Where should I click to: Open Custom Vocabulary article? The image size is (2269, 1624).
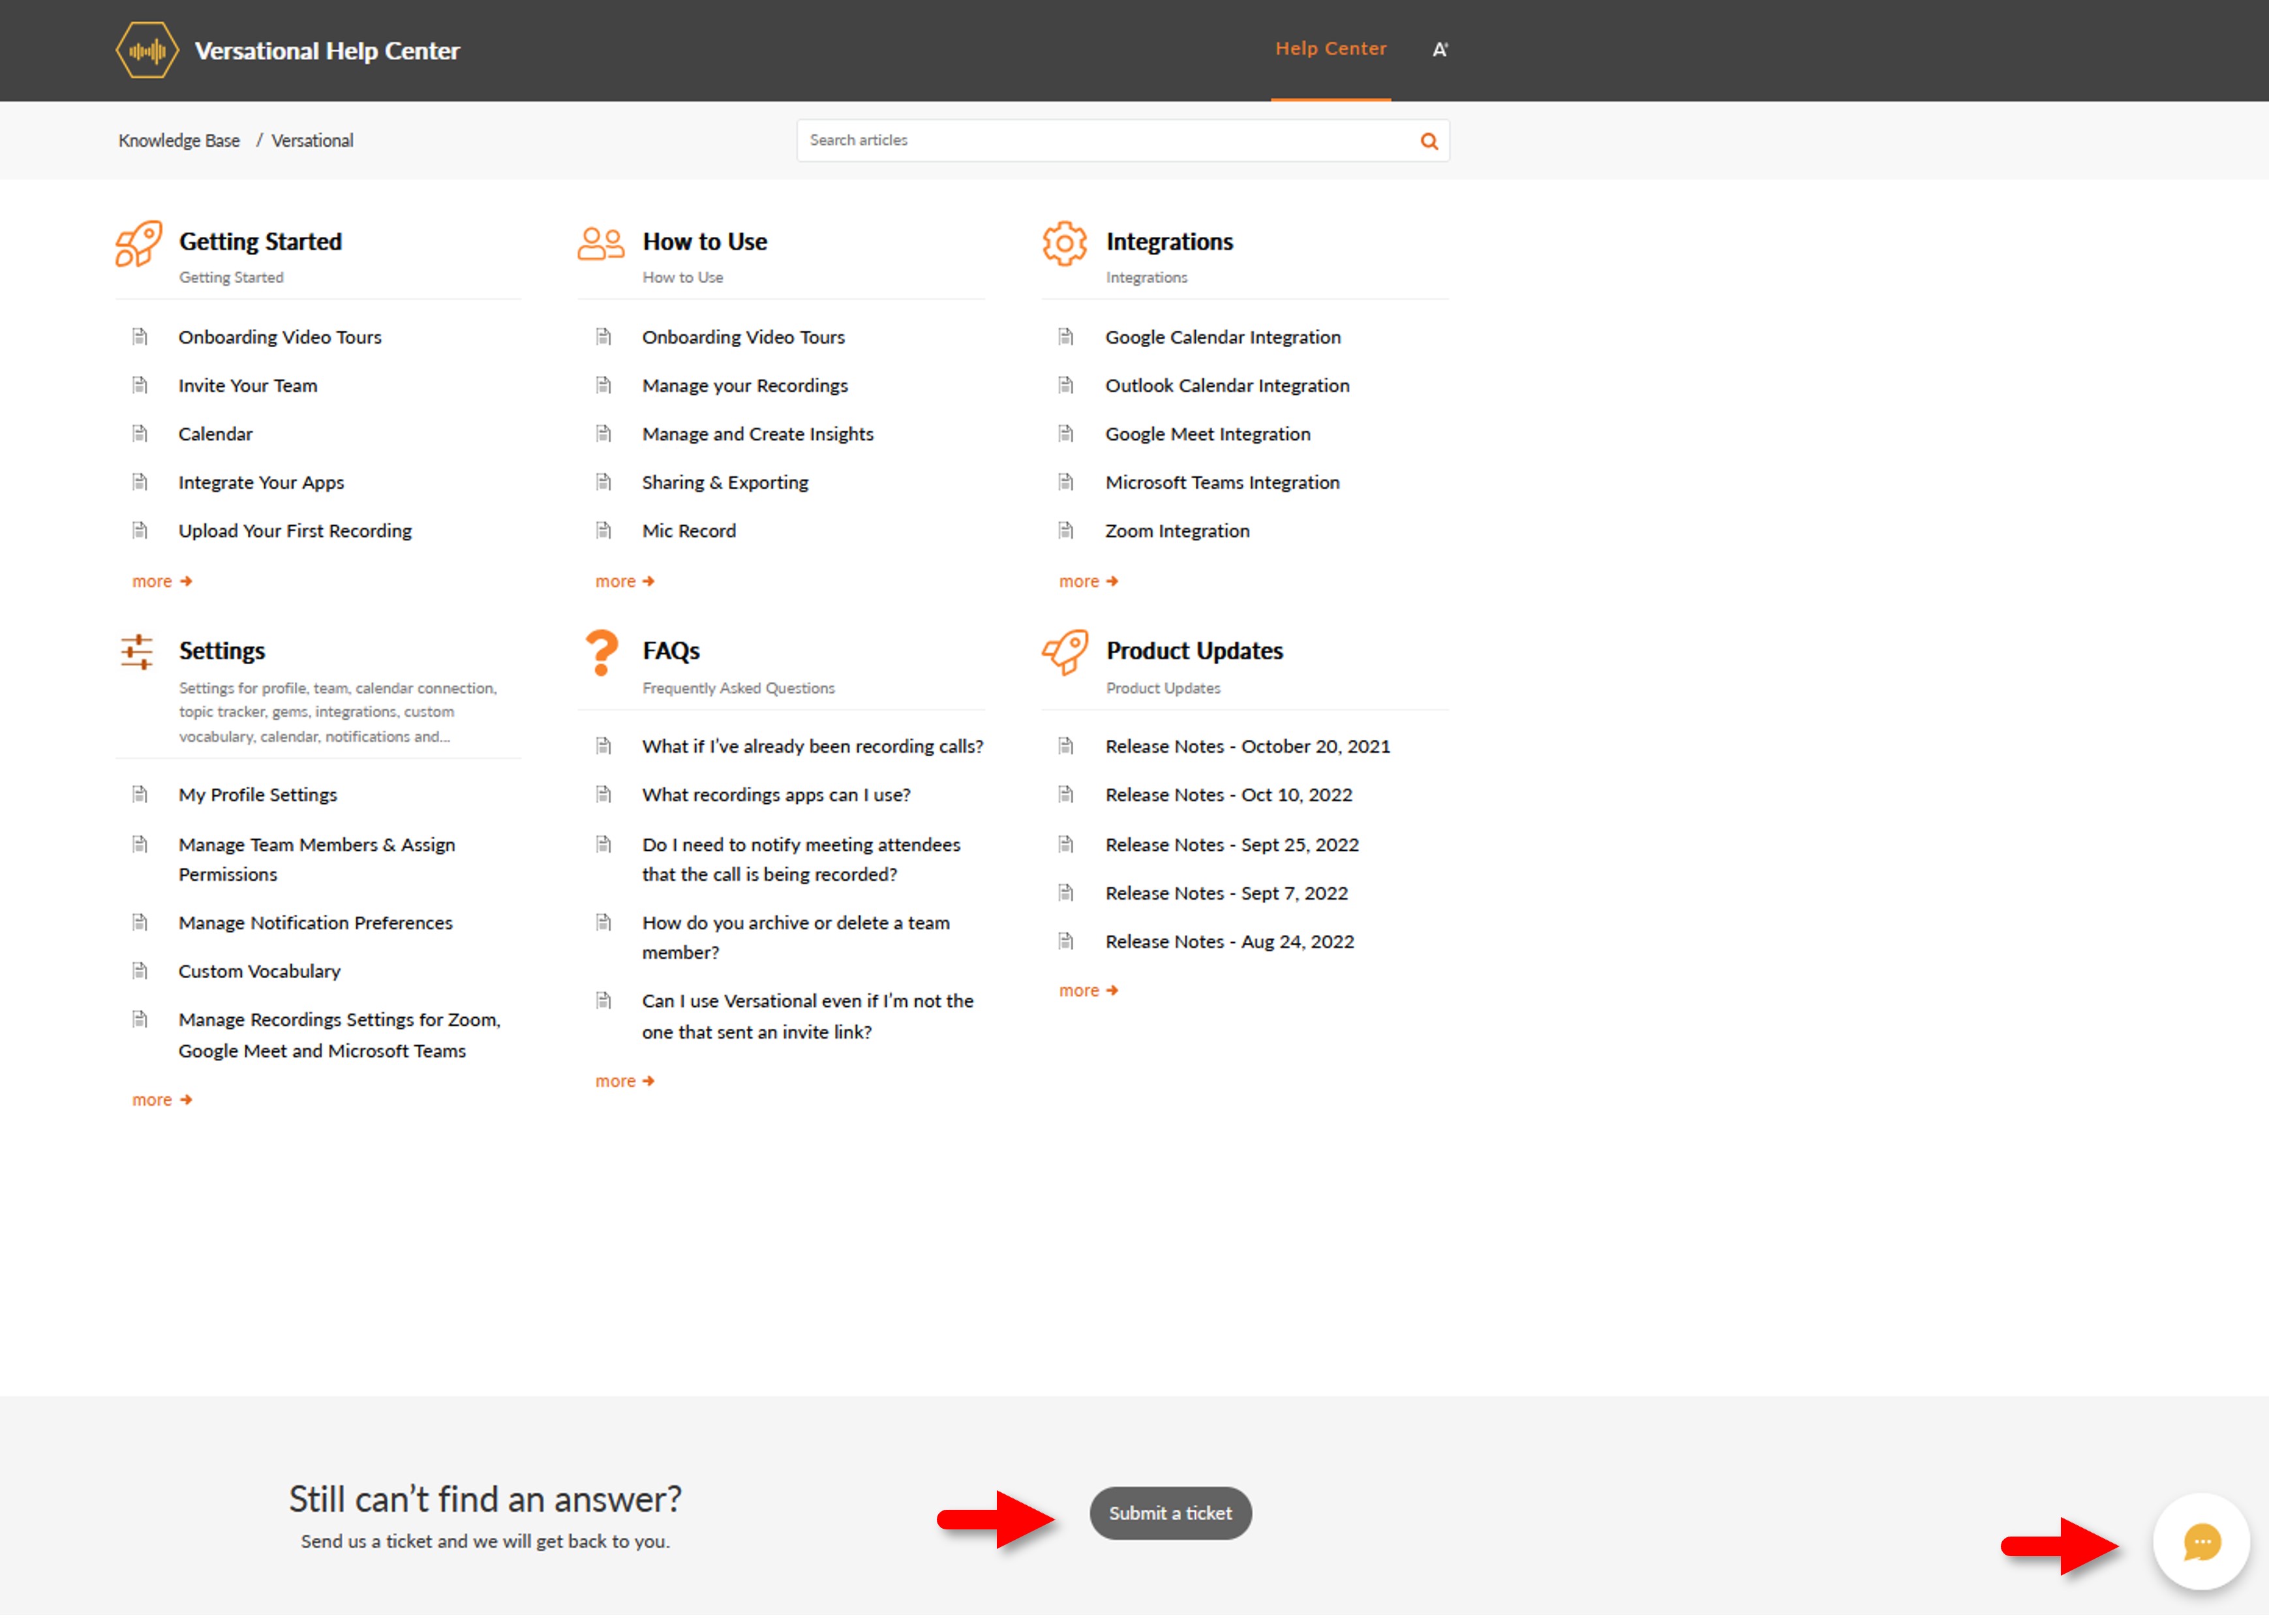coord(259,971)
